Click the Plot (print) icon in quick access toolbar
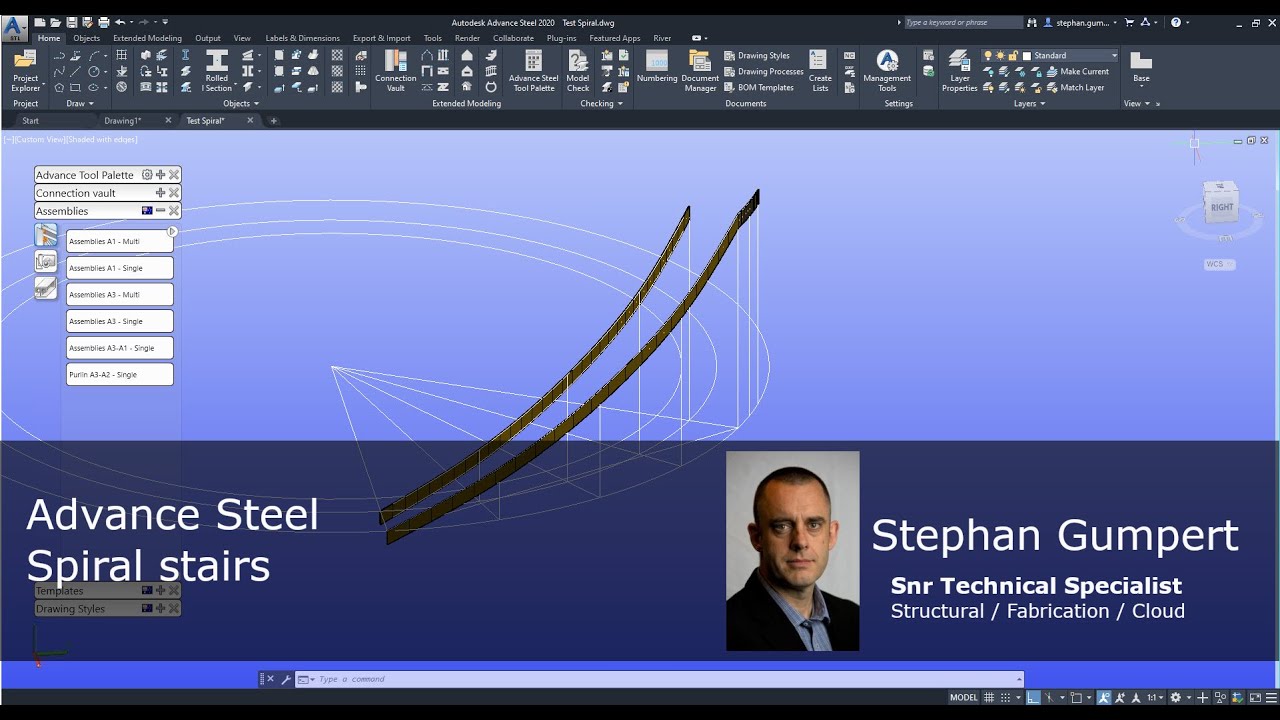 (x=104, y=22)
